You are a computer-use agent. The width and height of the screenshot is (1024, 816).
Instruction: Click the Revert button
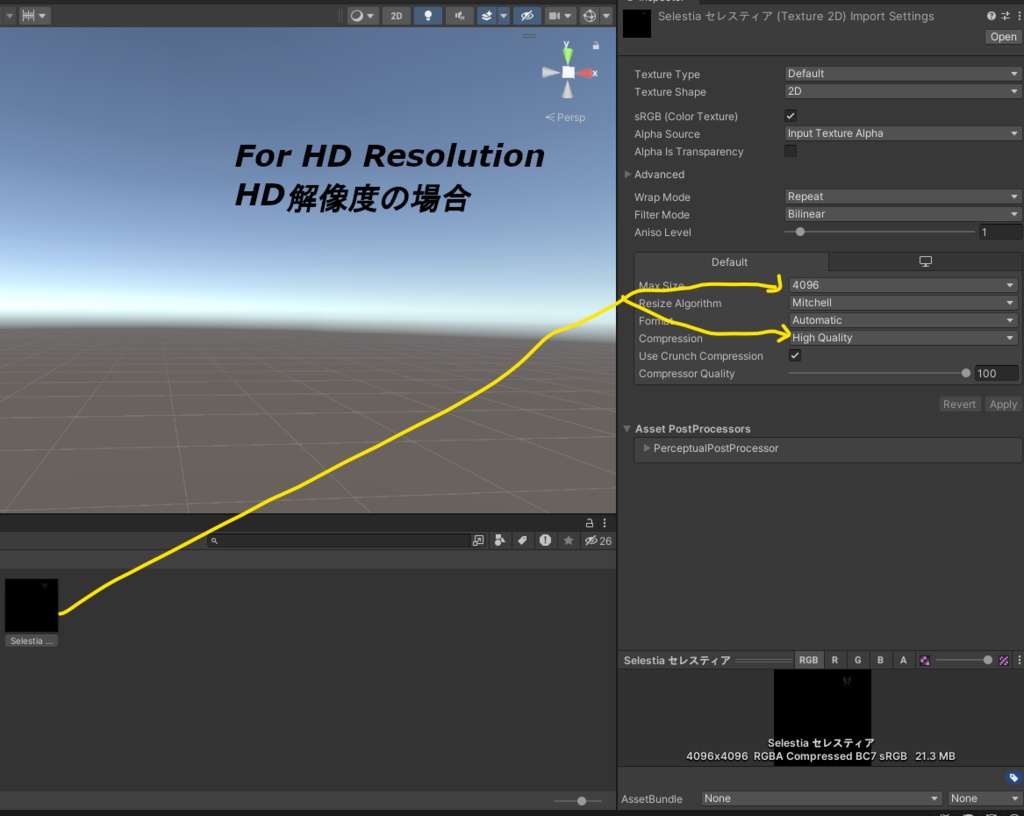(959, 404)
